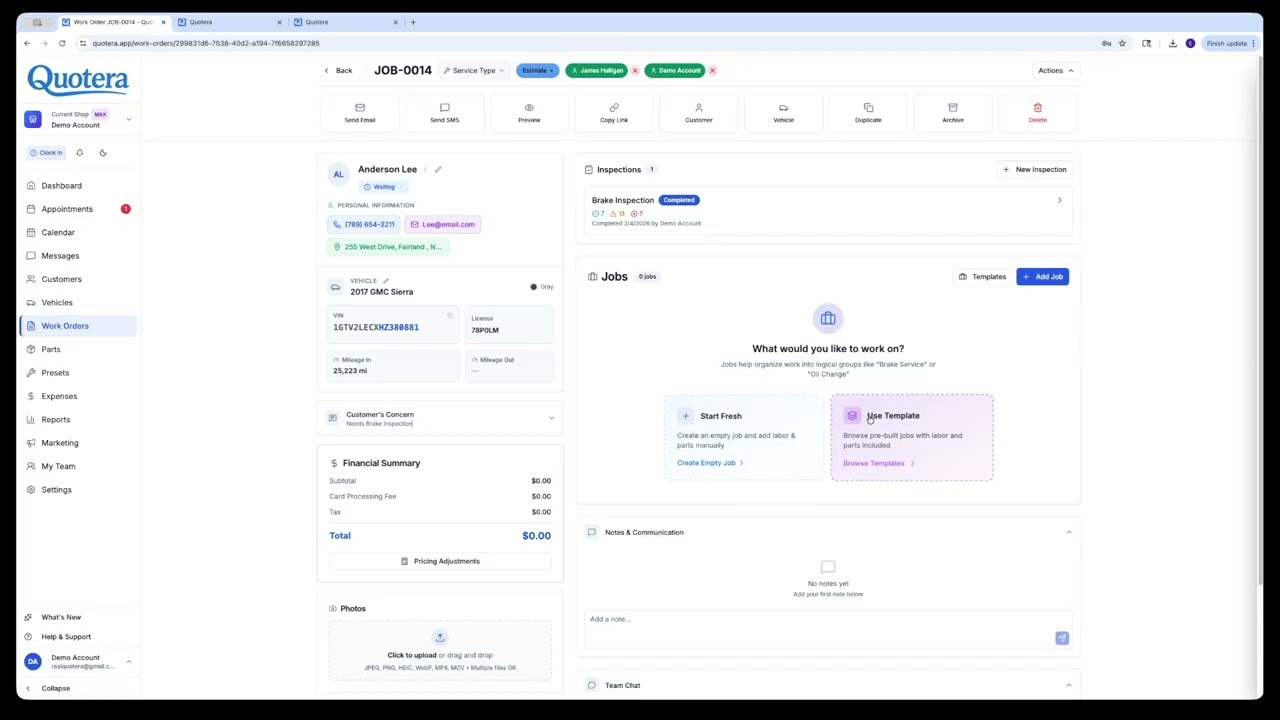Viewport: 1280px width, 720px height.
Task: Change the Waiting status dropdown
Action: tap(384, 187)
